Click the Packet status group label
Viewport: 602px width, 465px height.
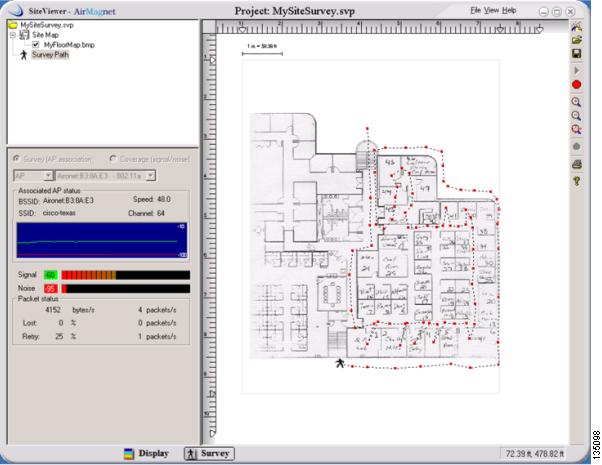click(38, 299)
